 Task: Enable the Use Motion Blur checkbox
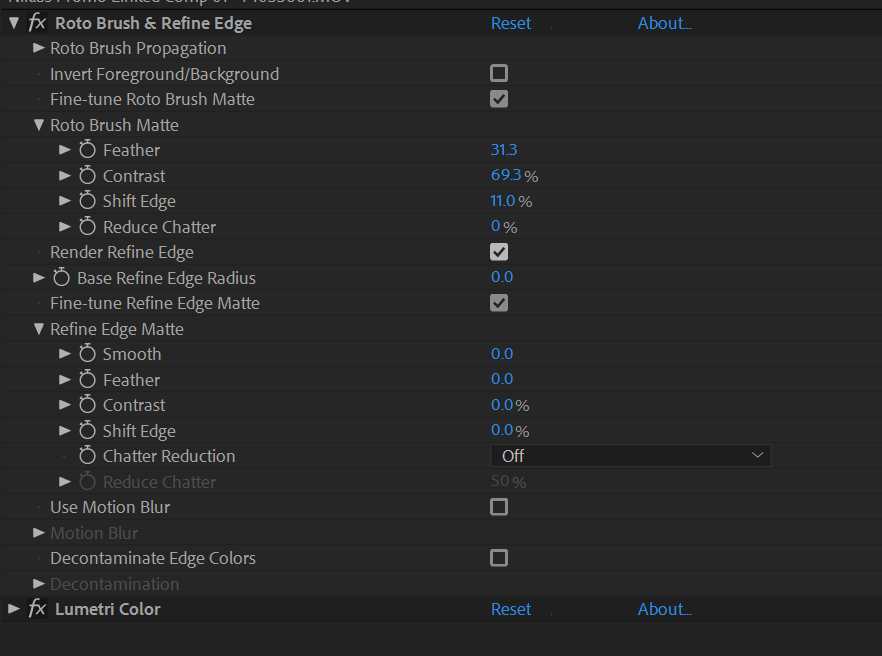click(499, 507)
